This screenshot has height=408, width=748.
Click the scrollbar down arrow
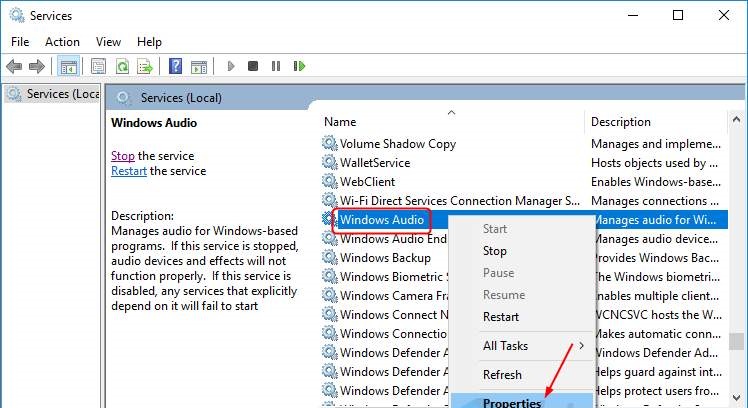click(736, 398)
